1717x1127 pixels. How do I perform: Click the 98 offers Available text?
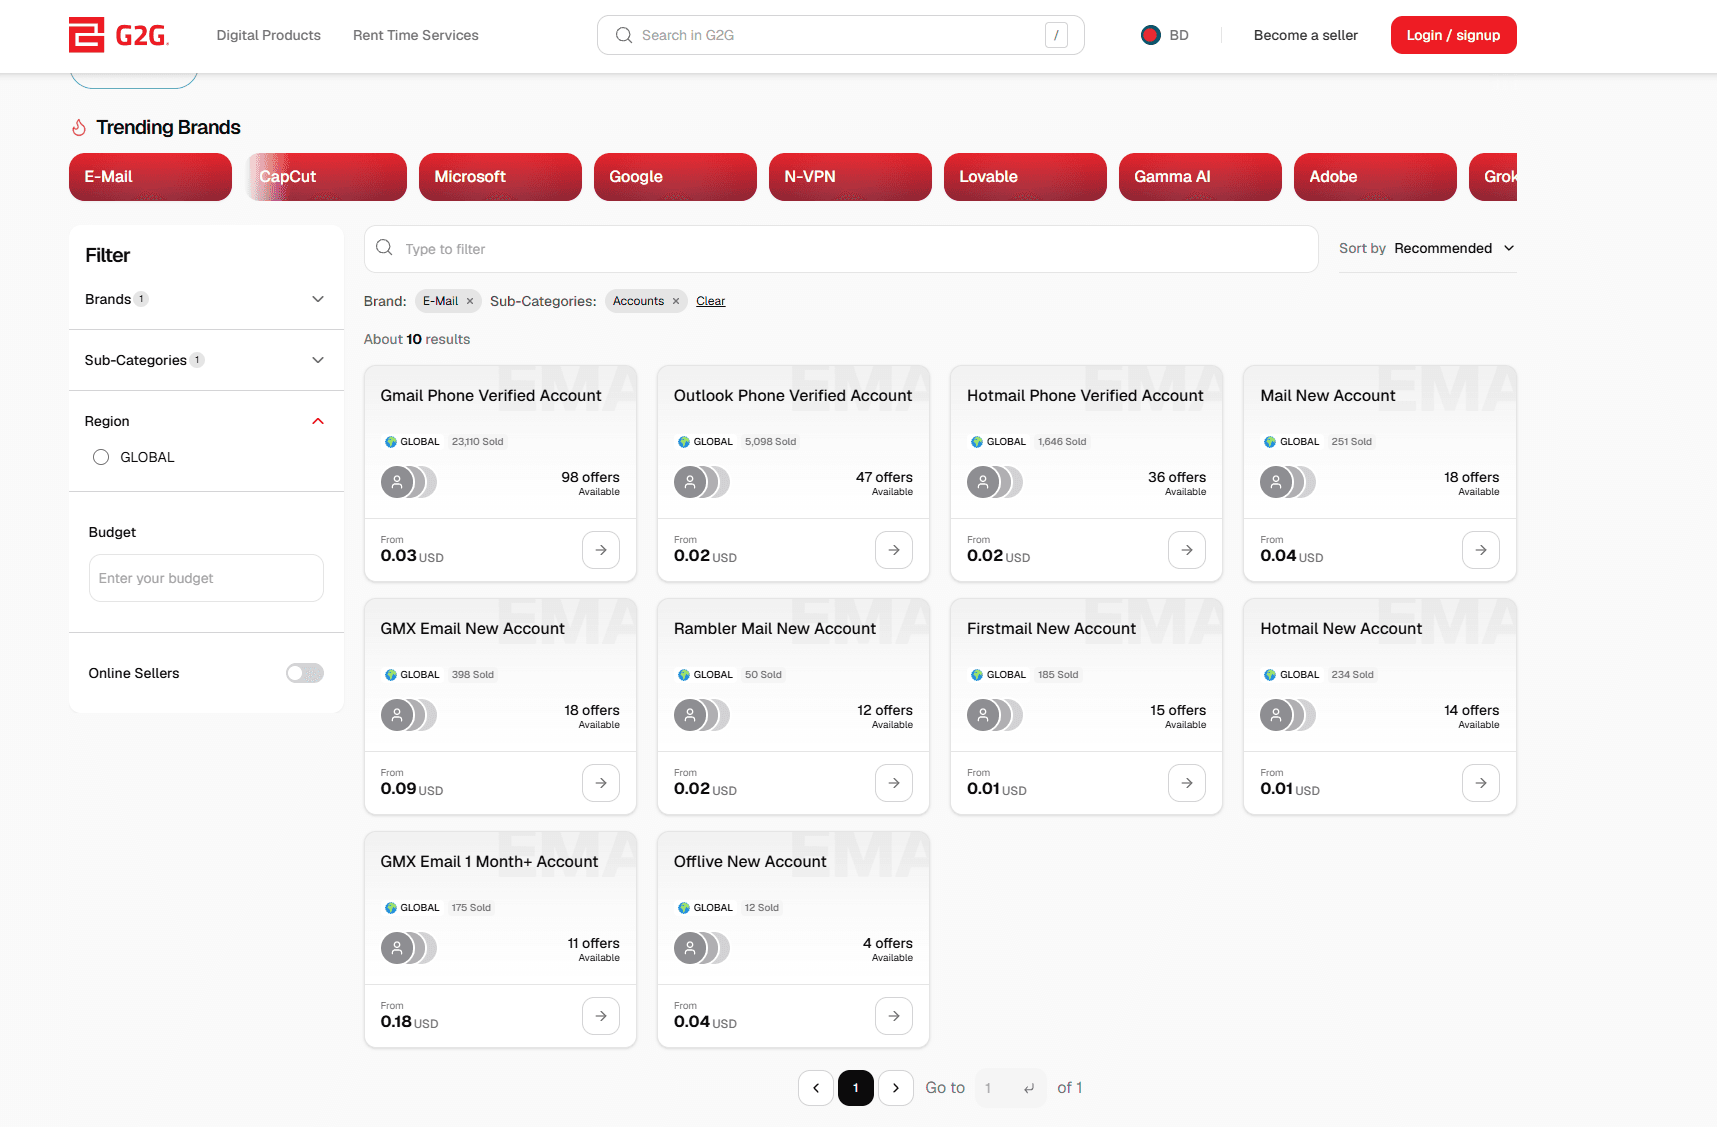point(590,483)
